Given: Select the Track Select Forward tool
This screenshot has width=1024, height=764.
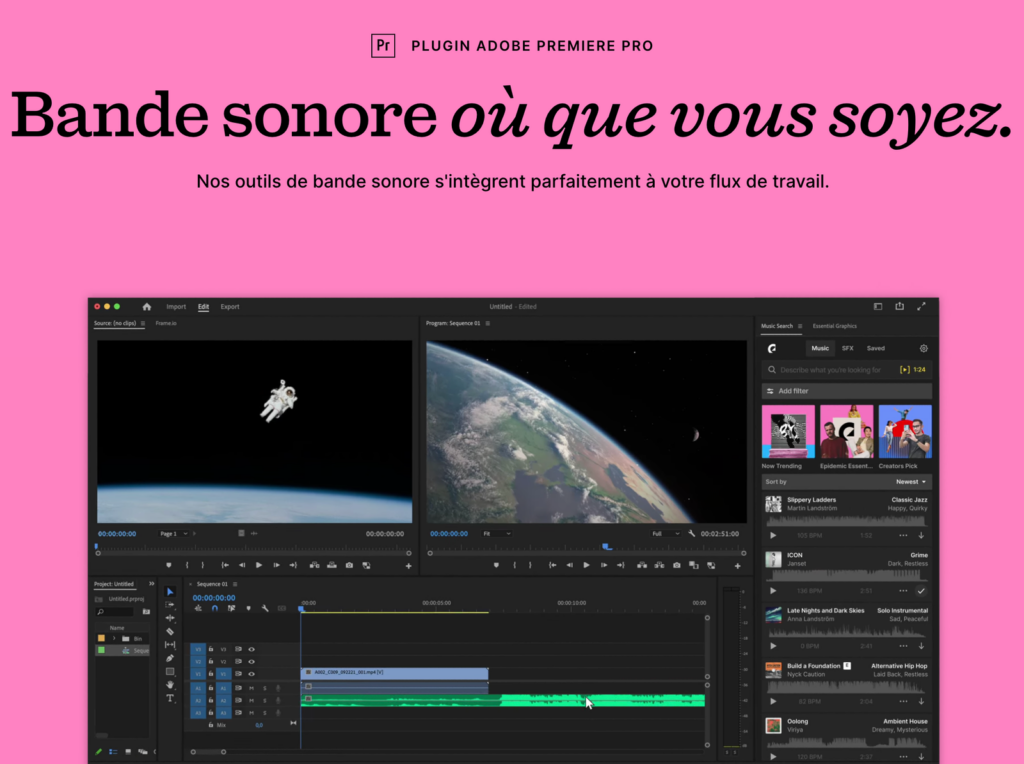Looking at the screenshot, I should 170,605.
